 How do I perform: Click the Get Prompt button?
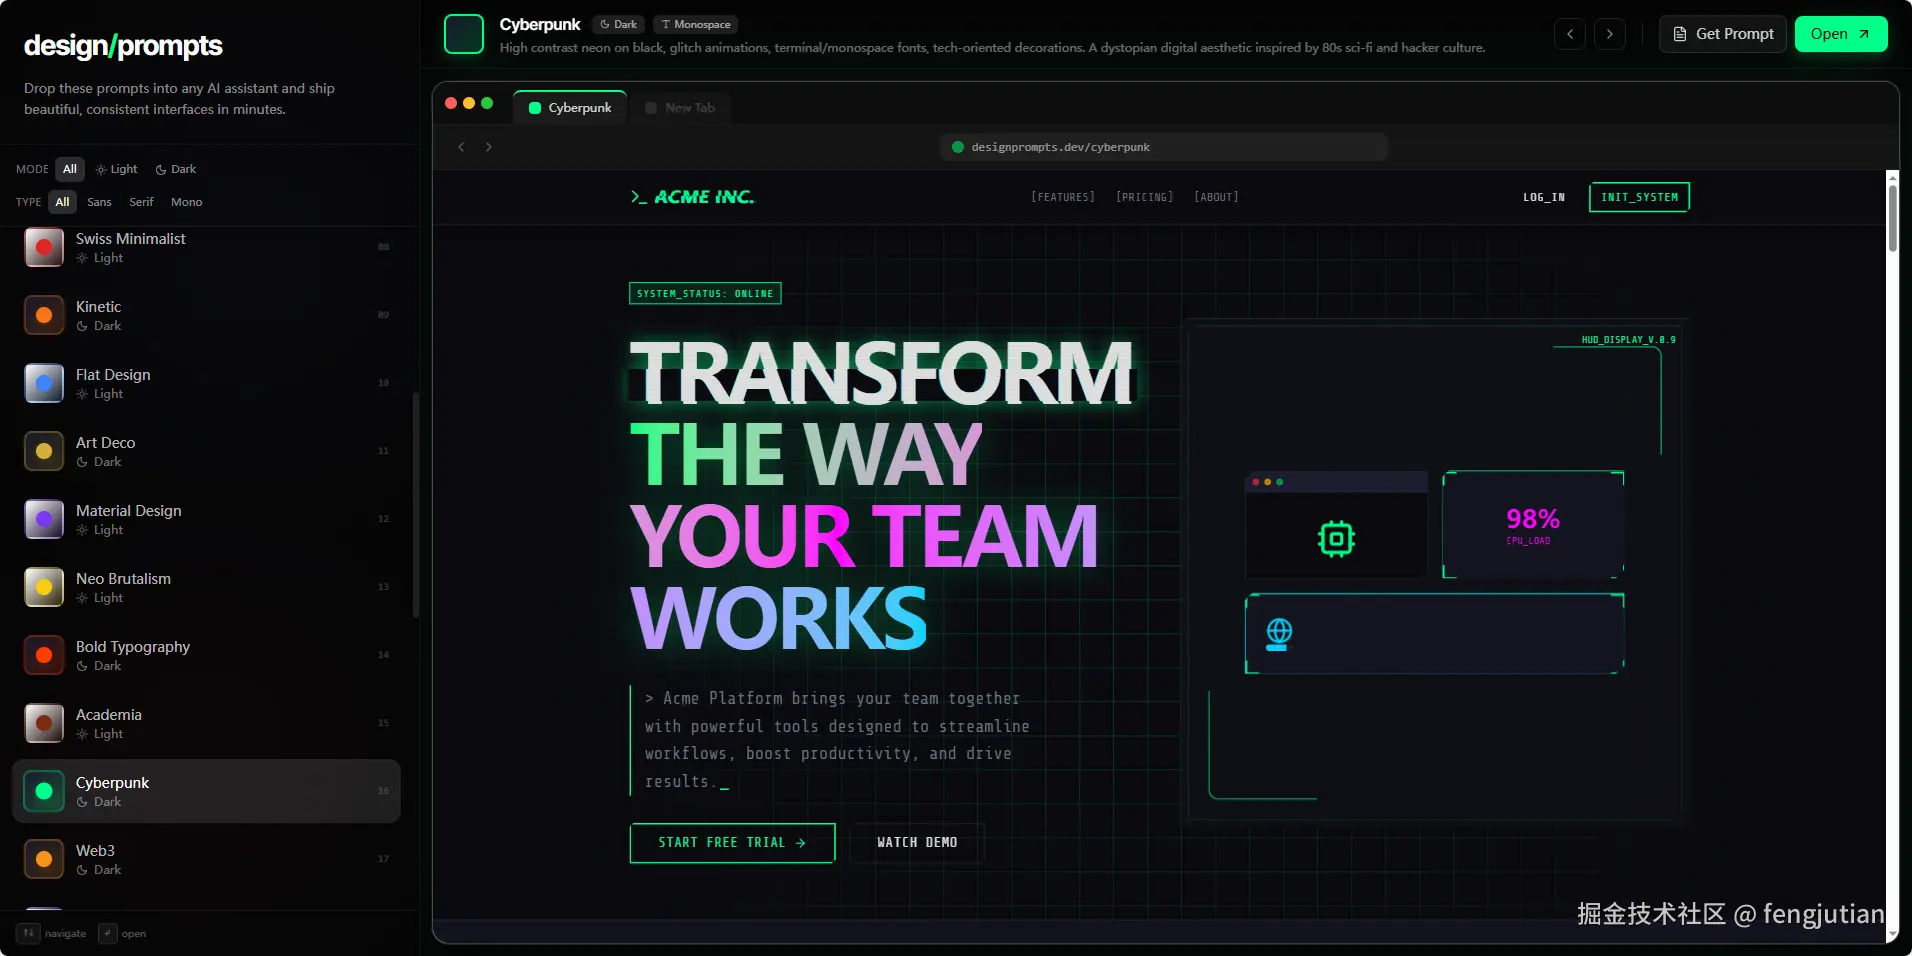(1722, 34)
